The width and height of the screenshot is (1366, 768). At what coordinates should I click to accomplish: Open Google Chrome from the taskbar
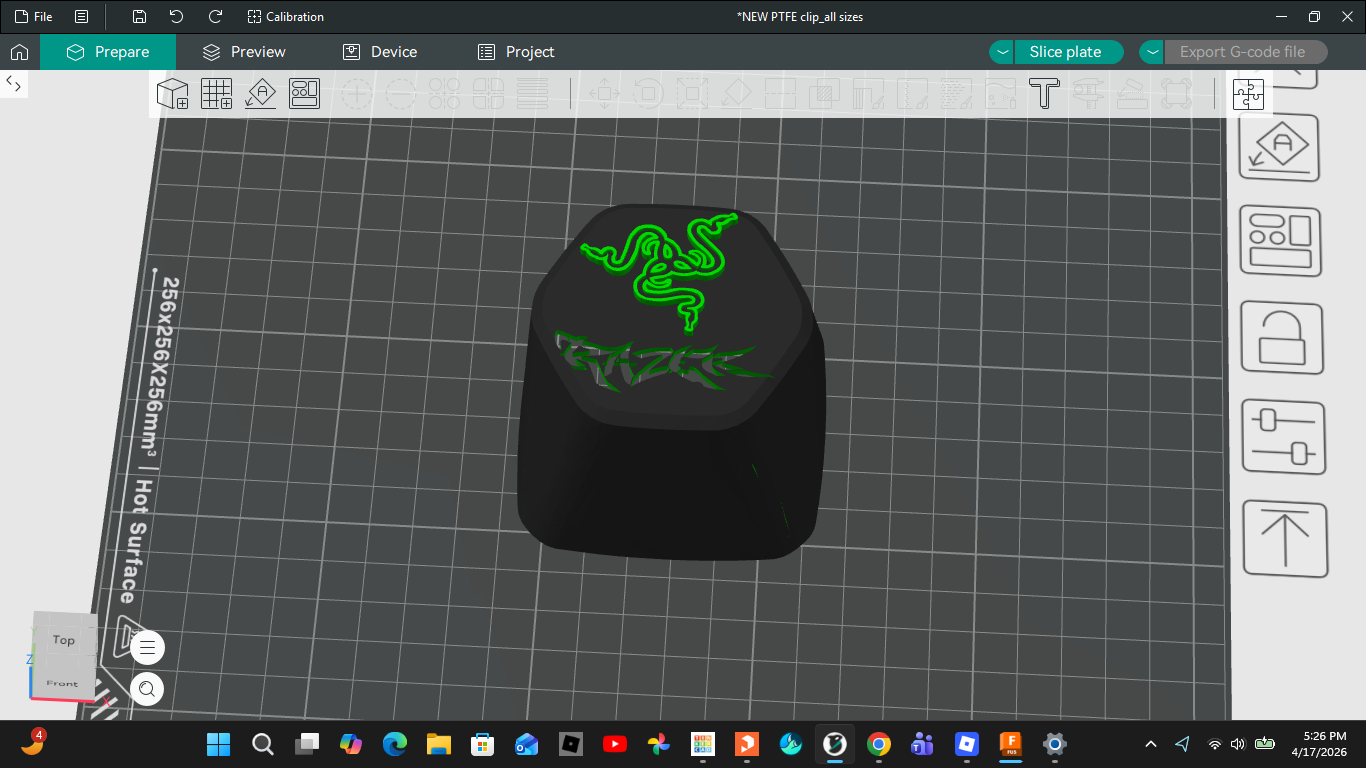pos(879,744)
